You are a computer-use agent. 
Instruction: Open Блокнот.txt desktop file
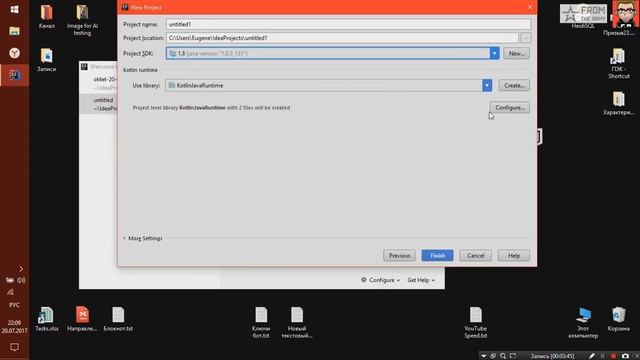118,319
